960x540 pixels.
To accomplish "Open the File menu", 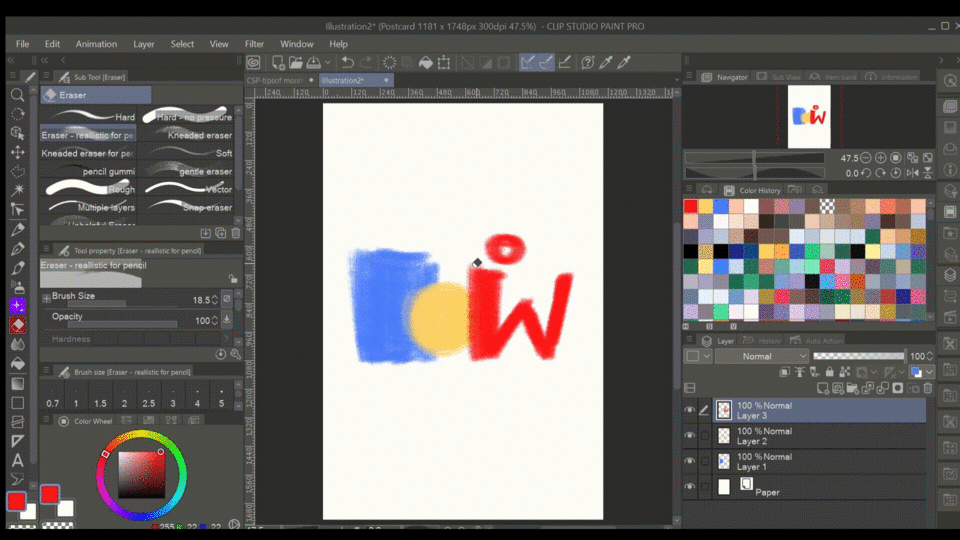I will pos(23,44).
